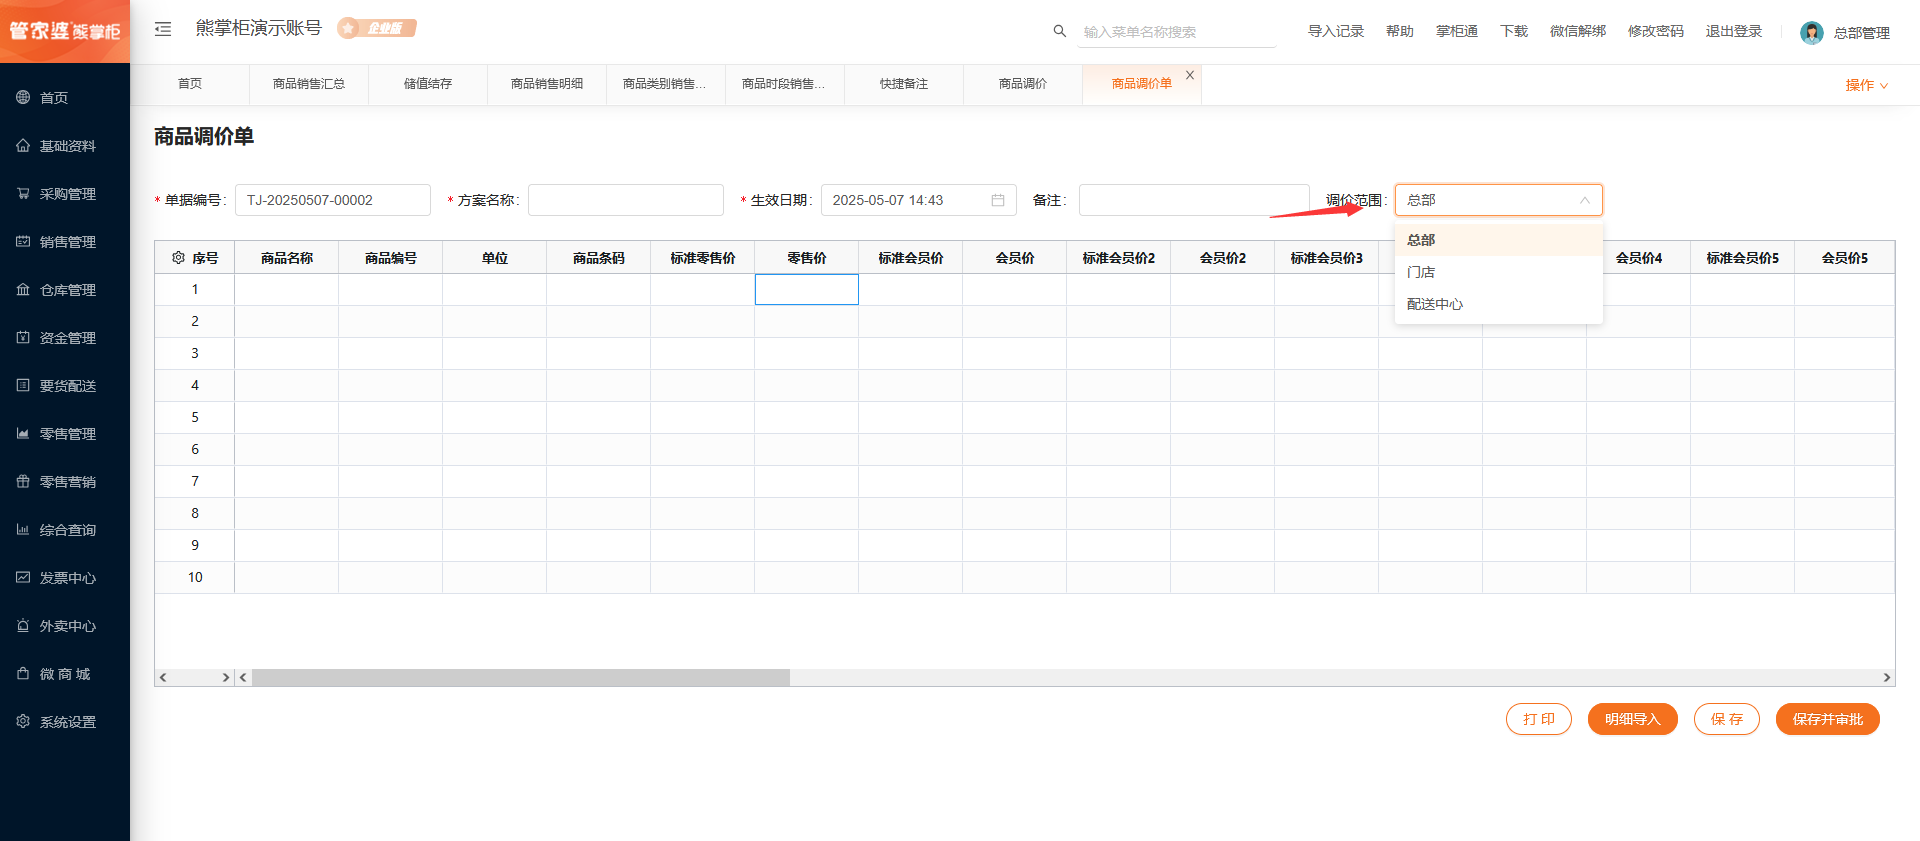
Task: Switch to the 商品调价 tab
Action: pos(1023,84)
